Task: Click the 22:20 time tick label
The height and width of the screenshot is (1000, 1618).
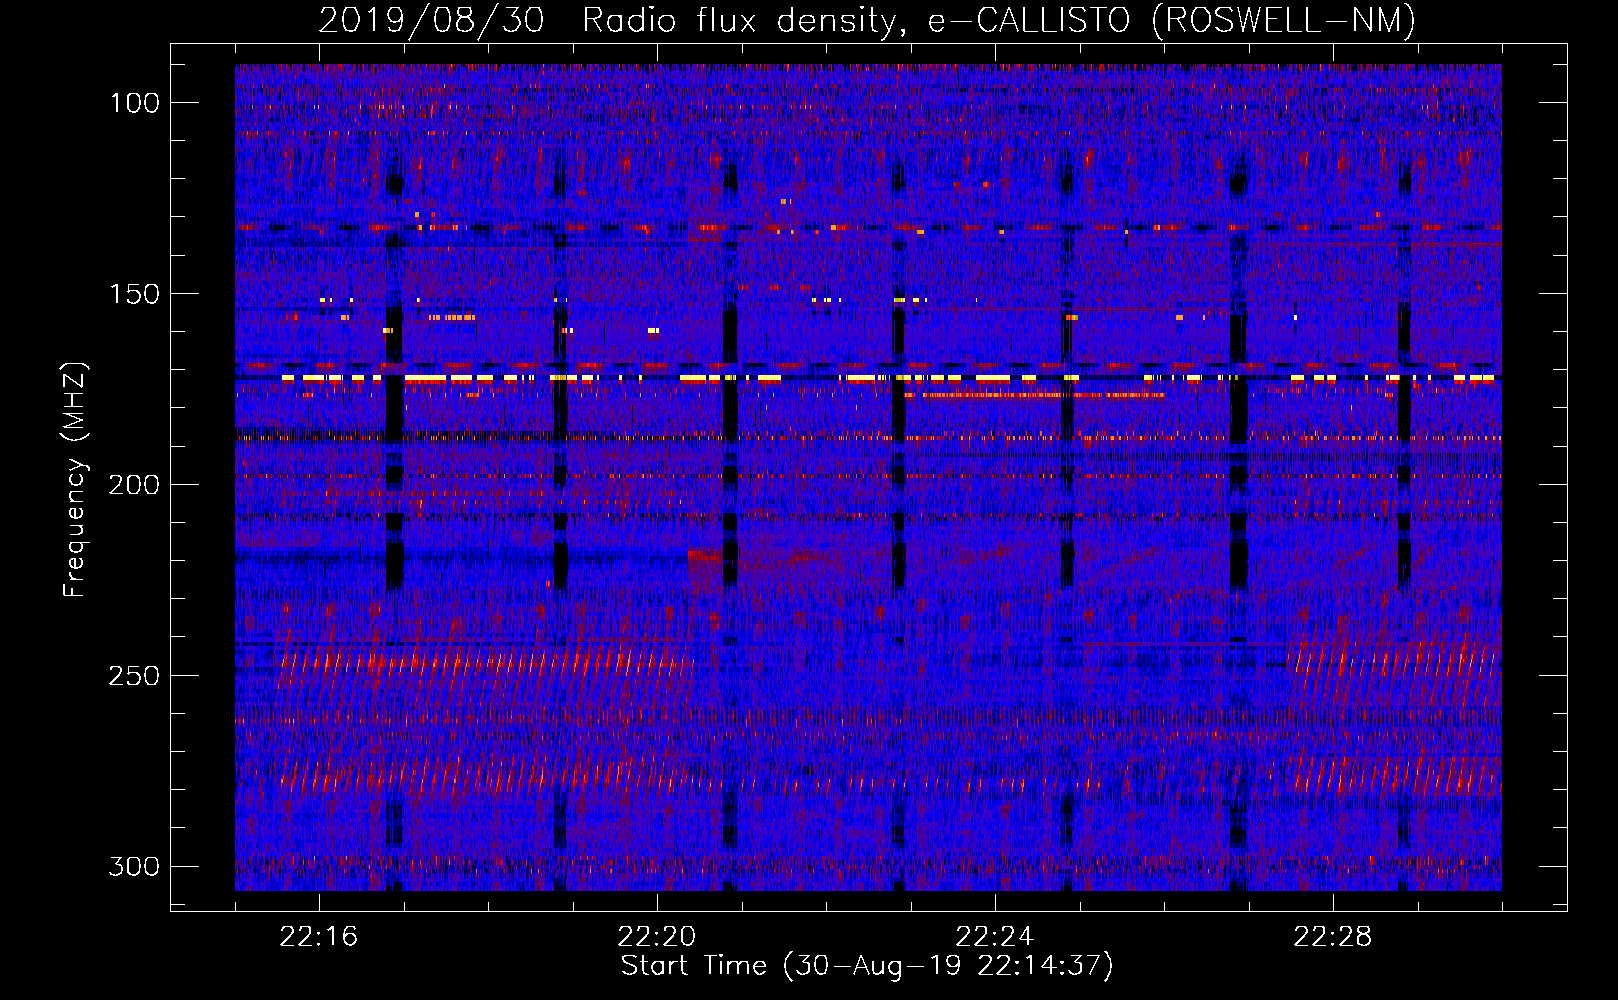Action: tap(657, 937)
